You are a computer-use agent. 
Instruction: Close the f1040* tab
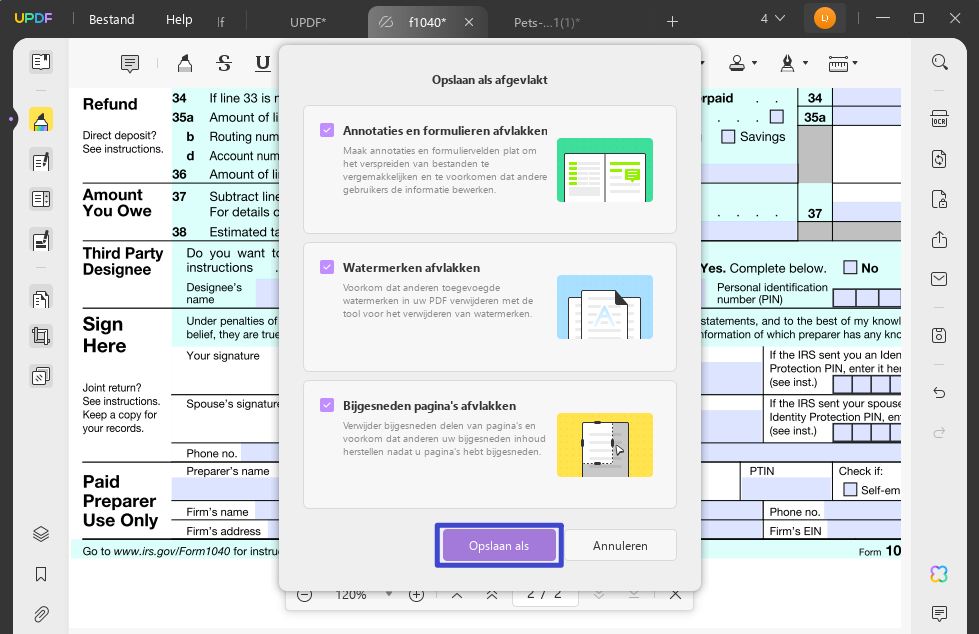click(x=469, y=22)
